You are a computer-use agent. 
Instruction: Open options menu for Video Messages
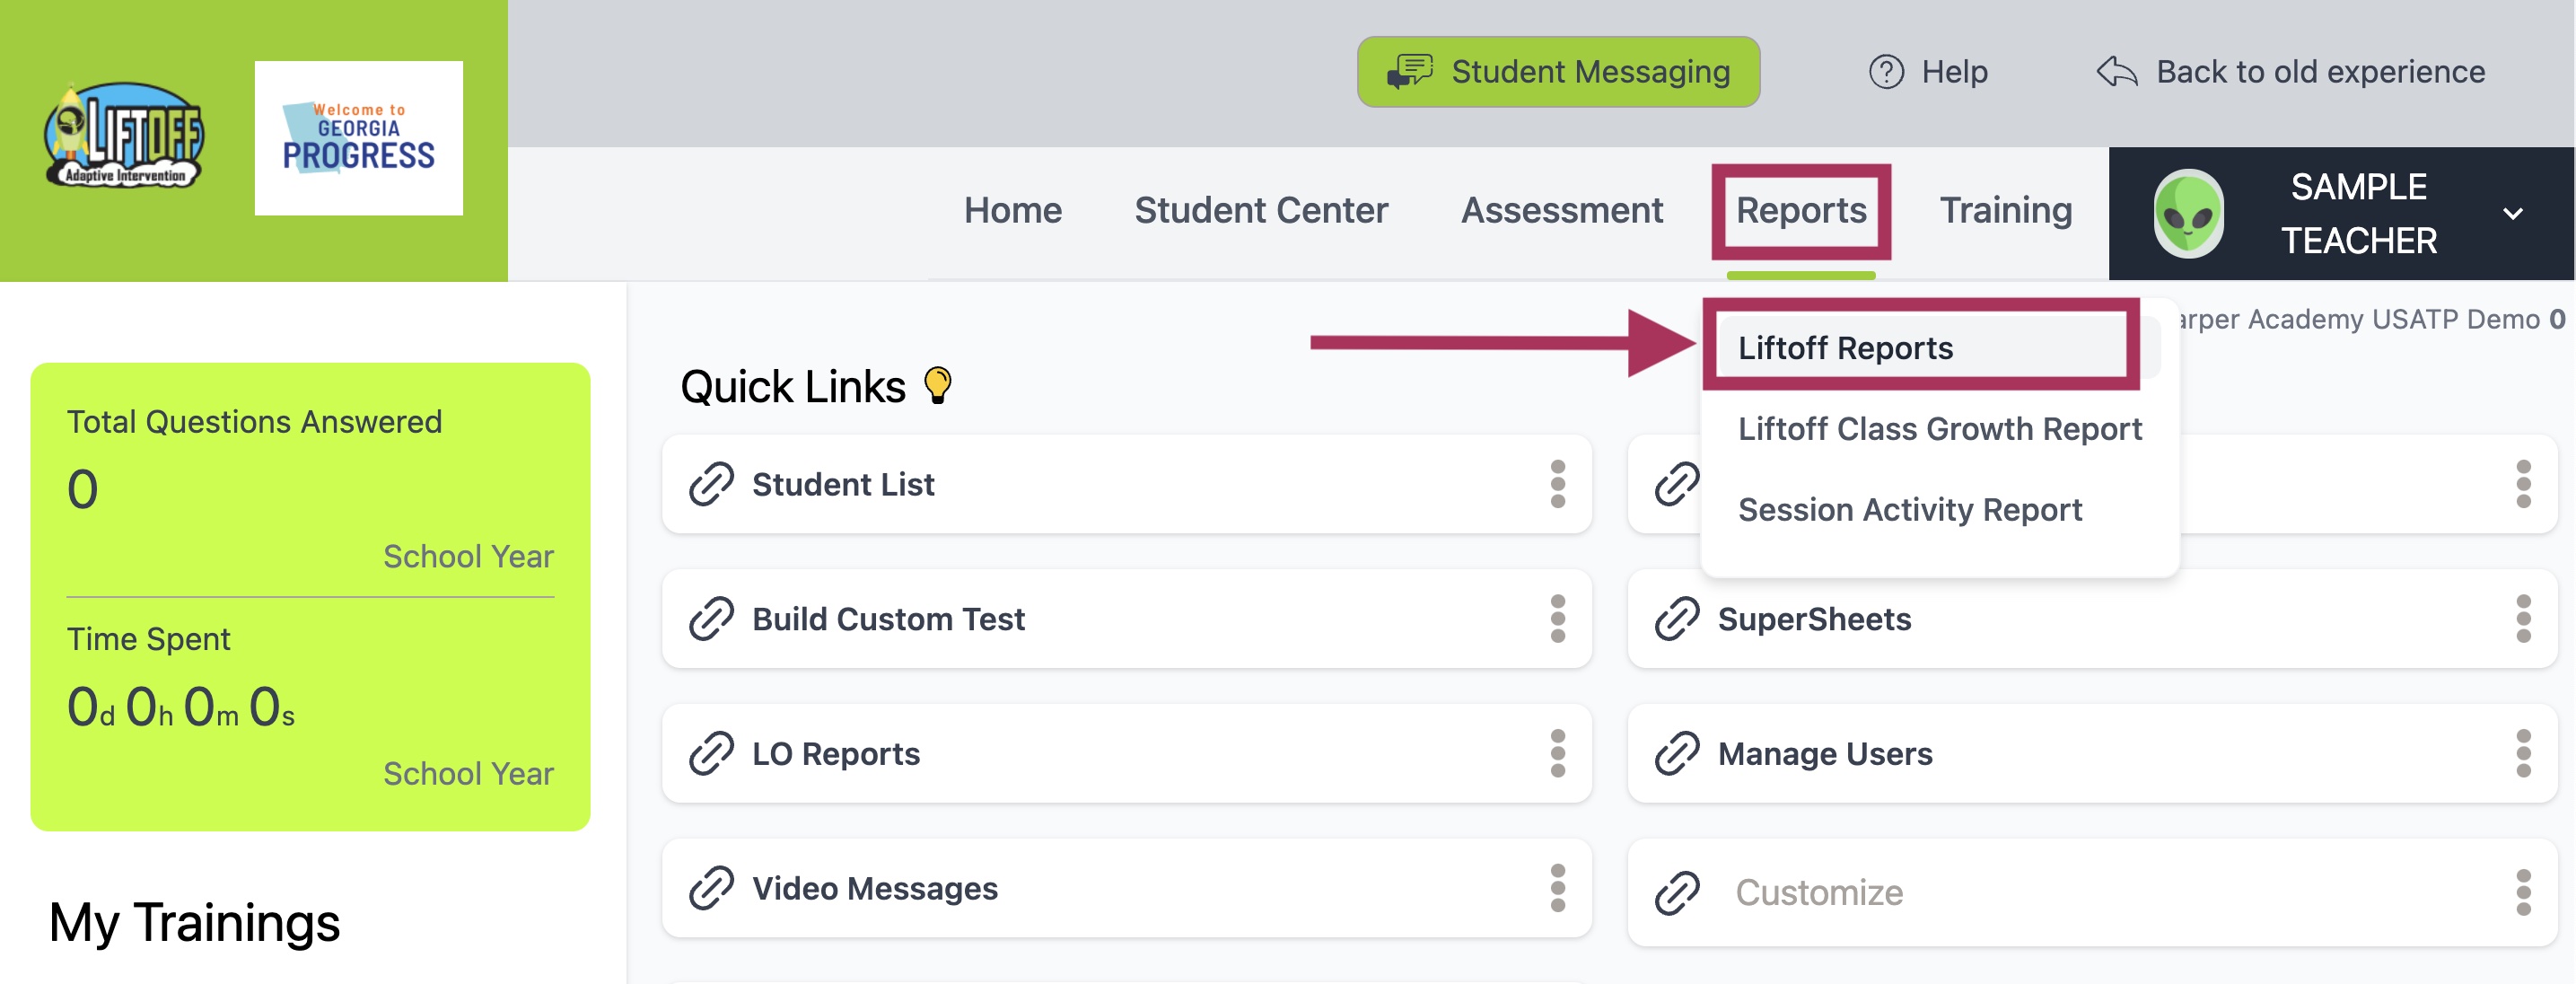(x=1557, y=889)
